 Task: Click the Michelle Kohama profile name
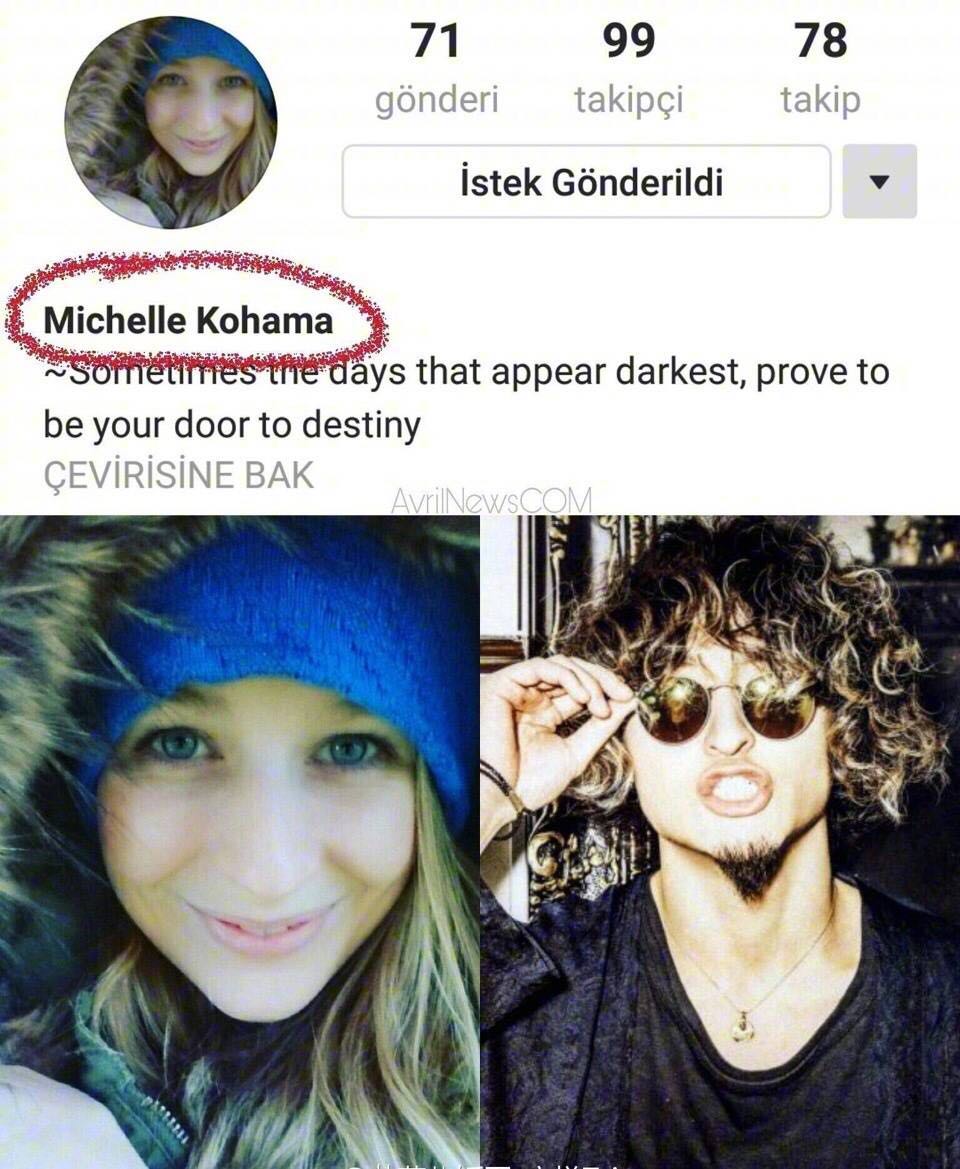click(189, 321)
